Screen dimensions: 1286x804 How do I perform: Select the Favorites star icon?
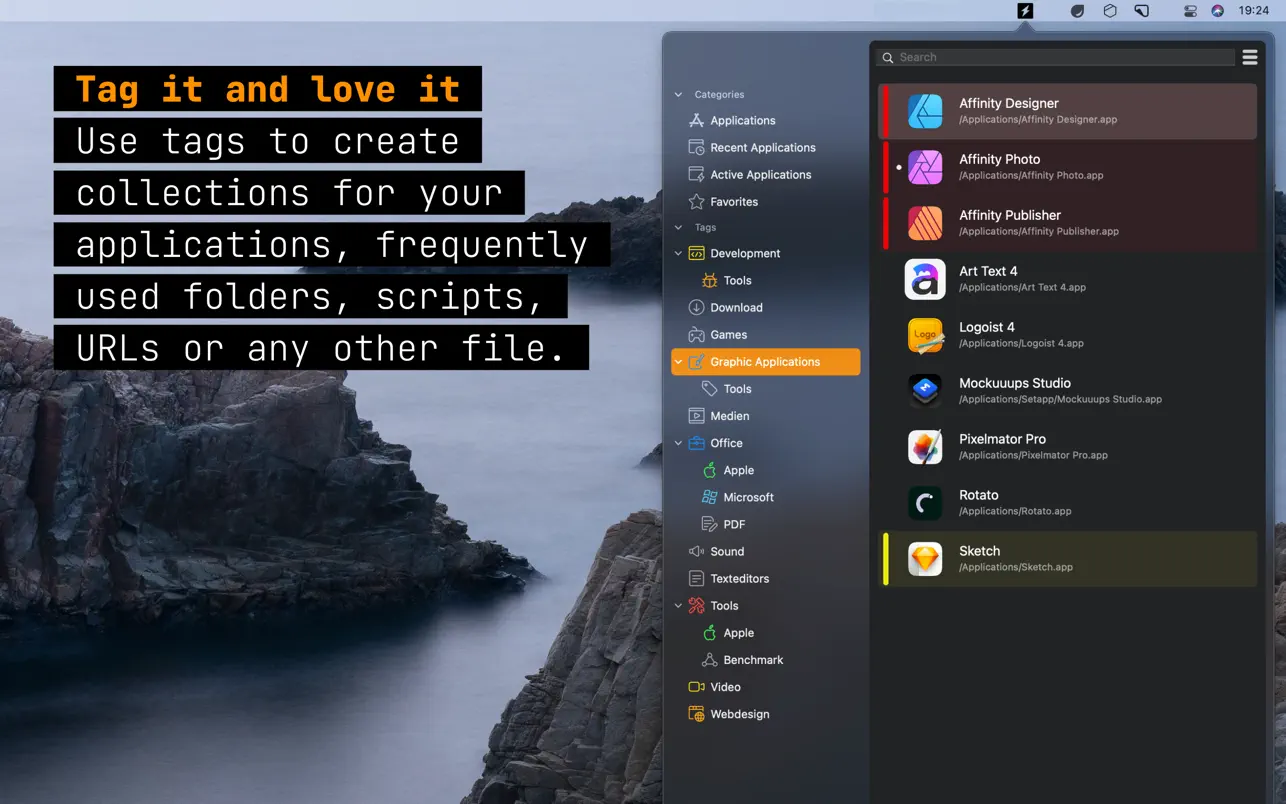(697, 201)
